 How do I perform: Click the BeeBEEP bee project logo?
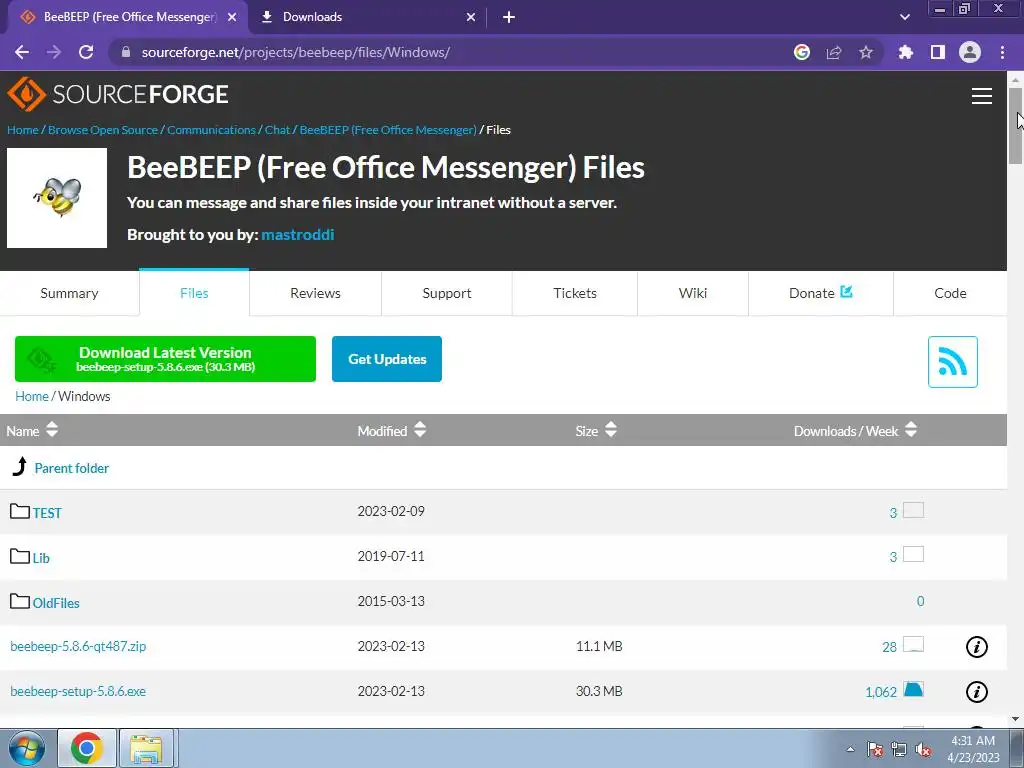pos(57,198)
